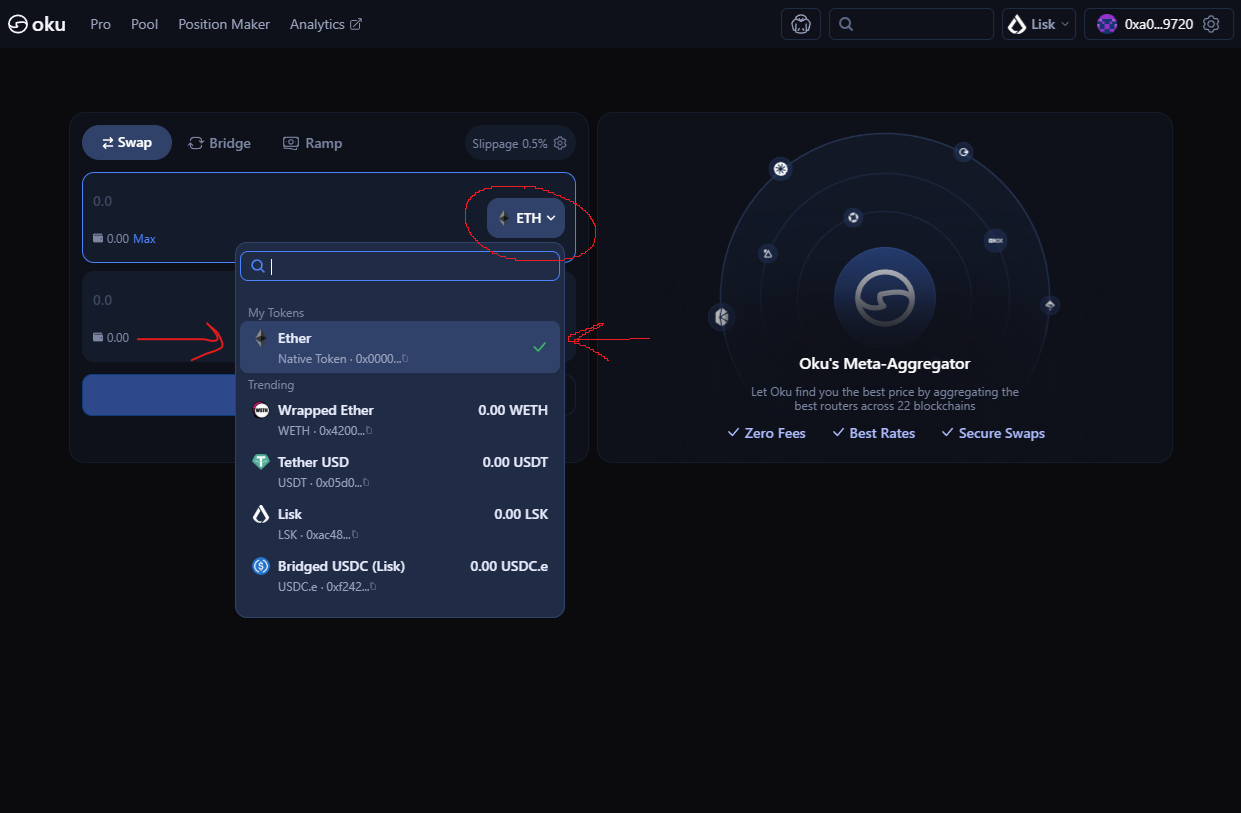Image resolution: width=1241 pixels, height=813 pixels.
Task: Click the 0.00 LSK balance text
Action: (521, 514)
